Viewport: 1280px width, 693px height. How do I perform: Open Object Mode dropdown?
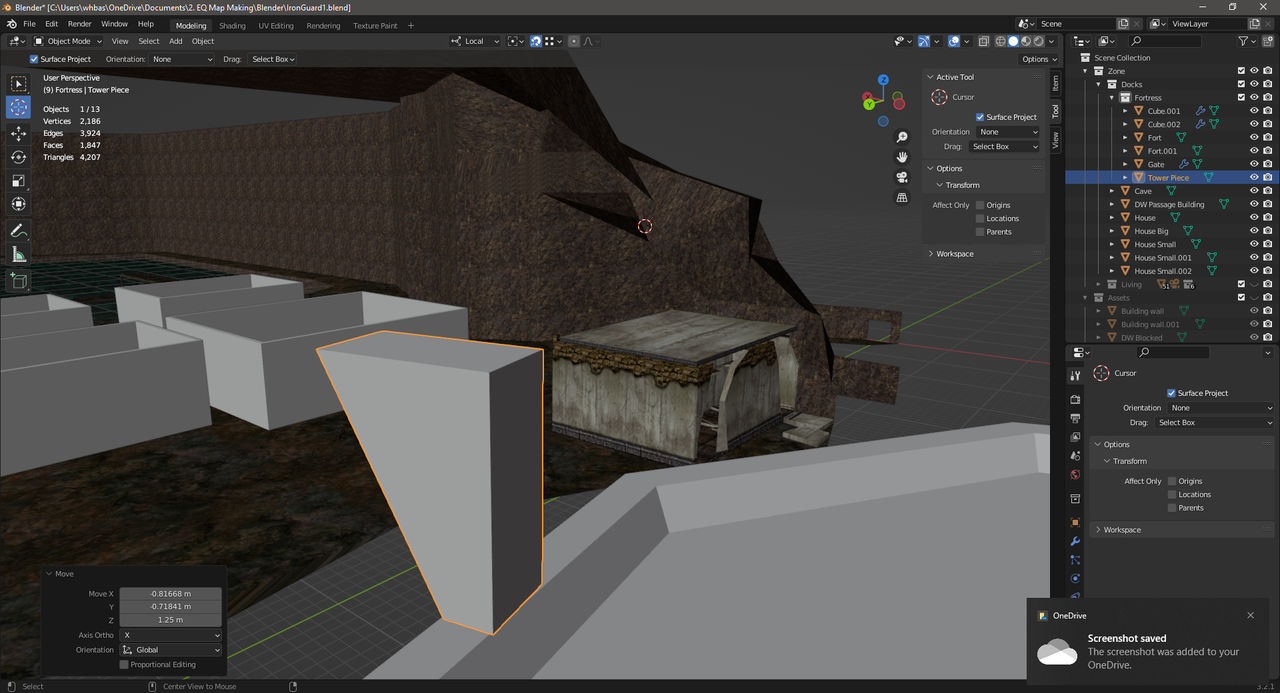pos(66,41)
